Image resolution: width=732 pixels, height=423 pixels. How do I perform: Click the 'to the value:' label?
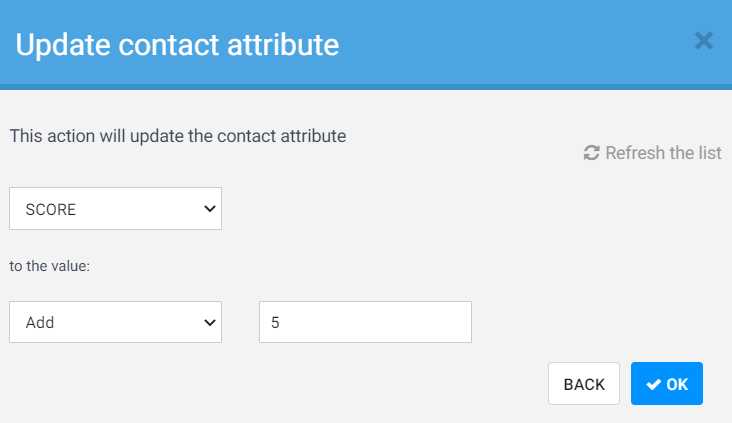click(x=51, y=268)
